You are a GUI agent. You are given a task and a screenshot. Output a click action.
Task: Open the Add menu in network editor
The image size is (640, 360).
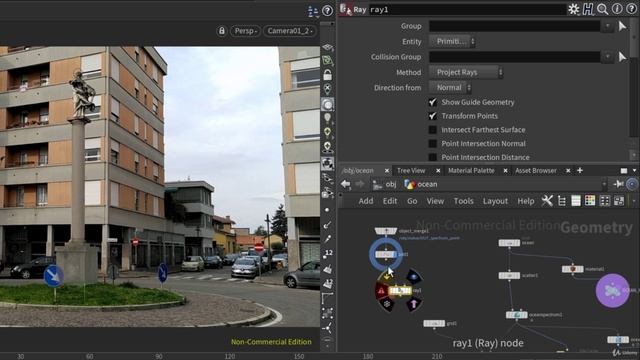coord(366,201)
